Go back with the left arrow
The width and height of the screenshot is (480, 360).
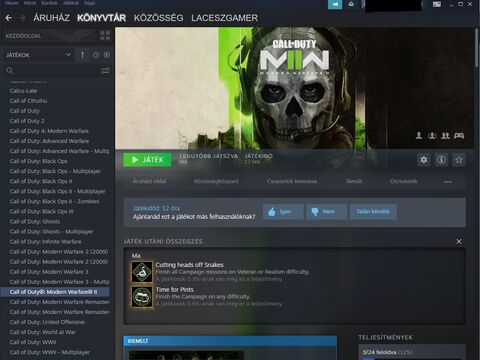(9, 18)
